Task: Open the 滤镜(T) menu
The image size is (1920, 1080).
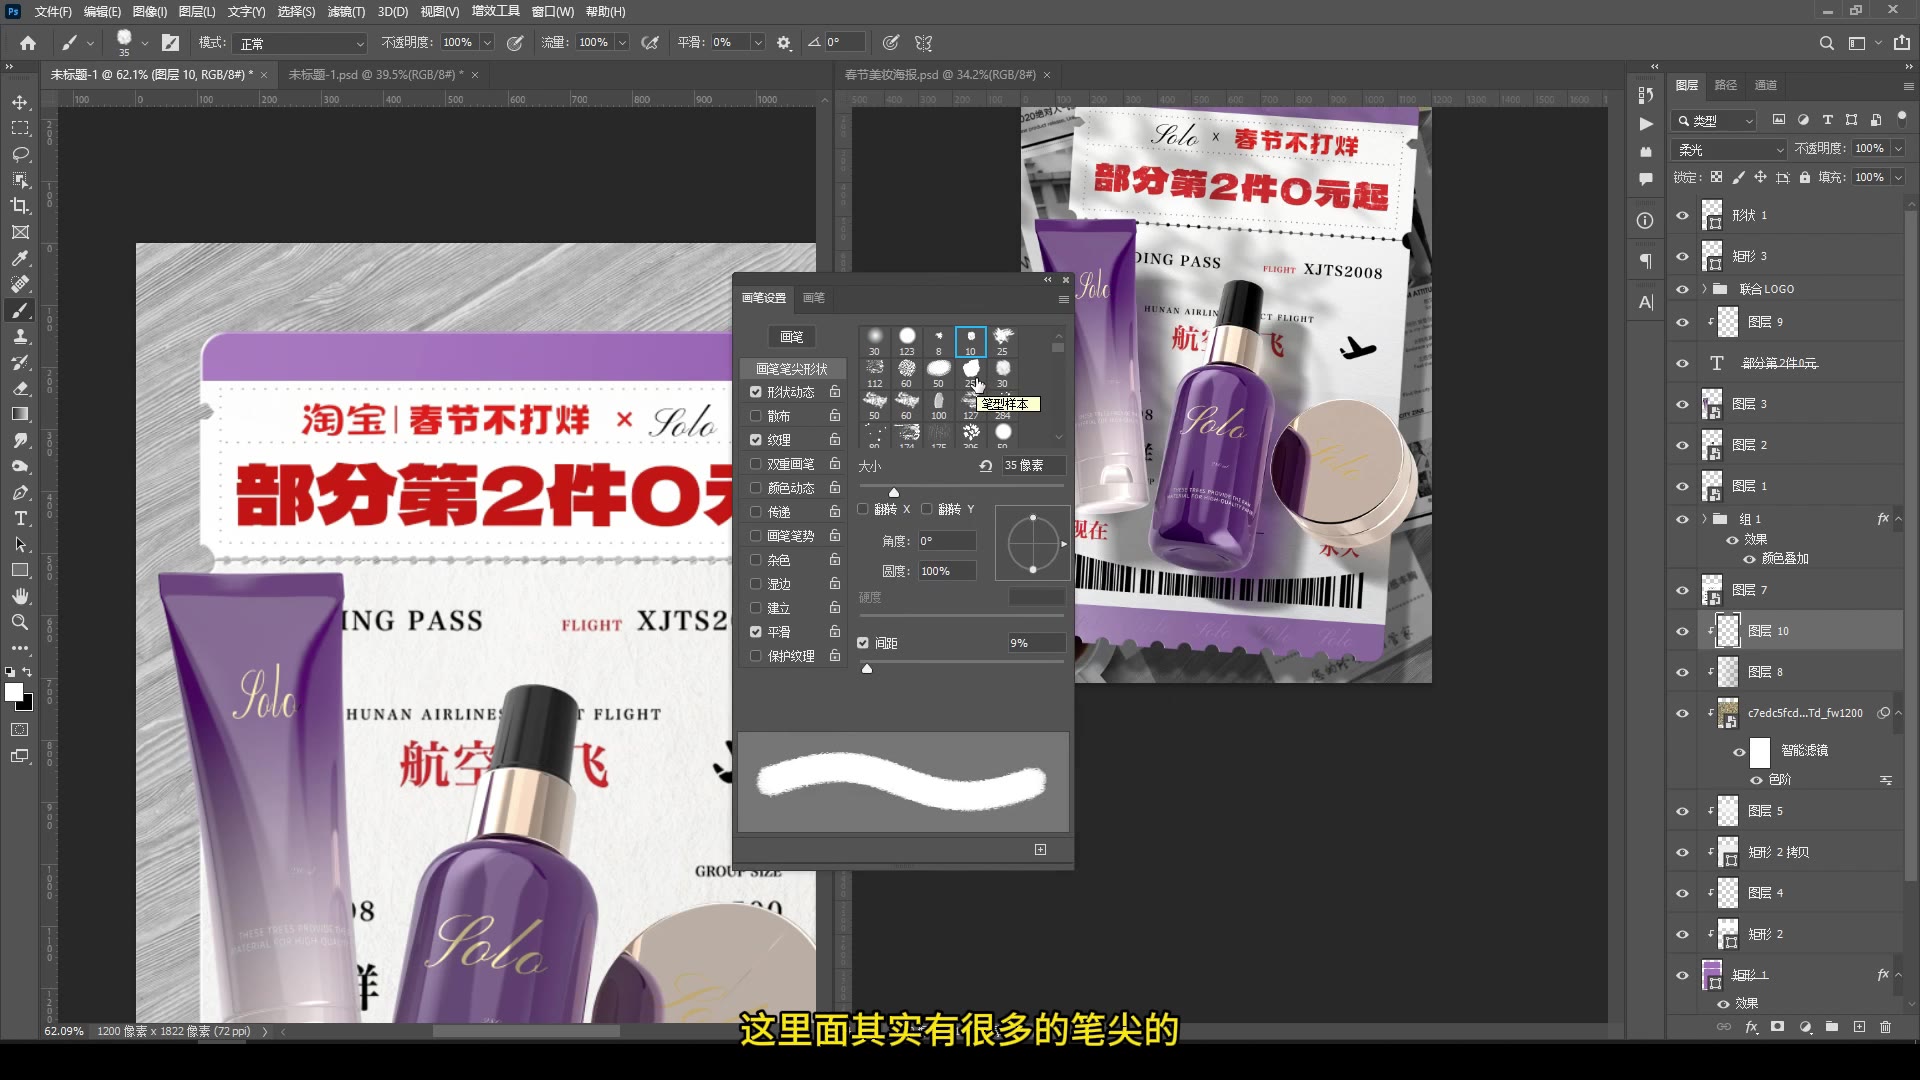Action: [x=346, y=11]
